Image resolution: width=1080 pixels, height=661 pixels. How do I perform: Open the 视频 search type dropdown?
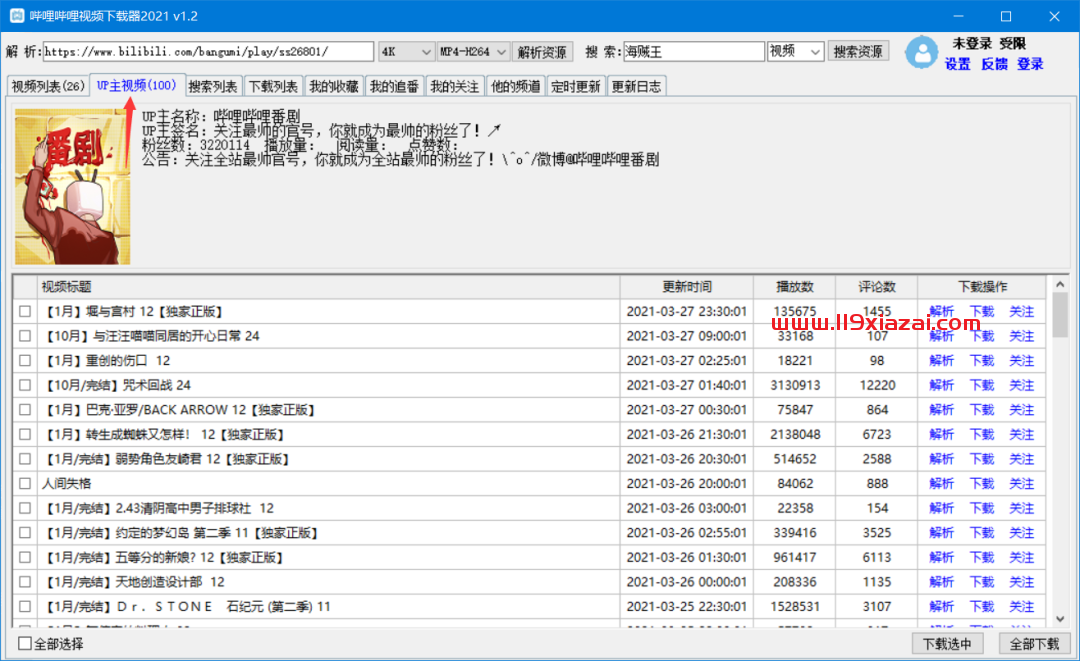coord(795,52)
